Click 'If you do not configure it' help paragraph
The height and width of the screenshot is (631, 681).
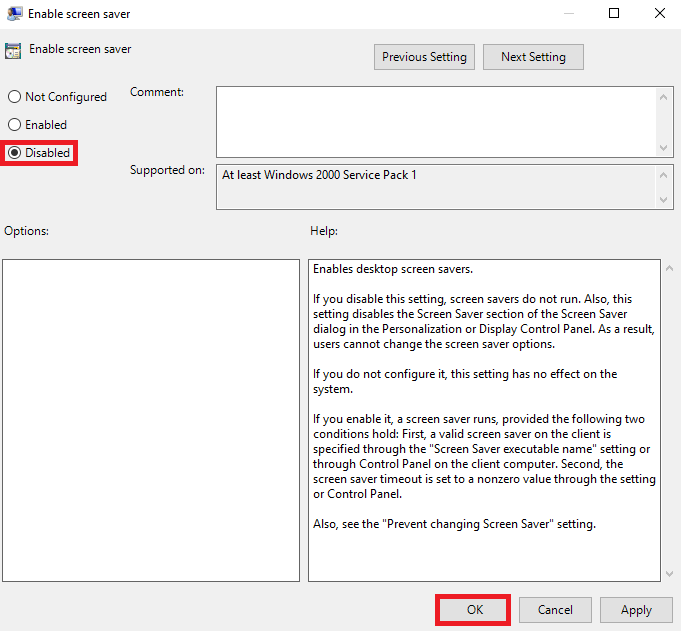[465, 381]
